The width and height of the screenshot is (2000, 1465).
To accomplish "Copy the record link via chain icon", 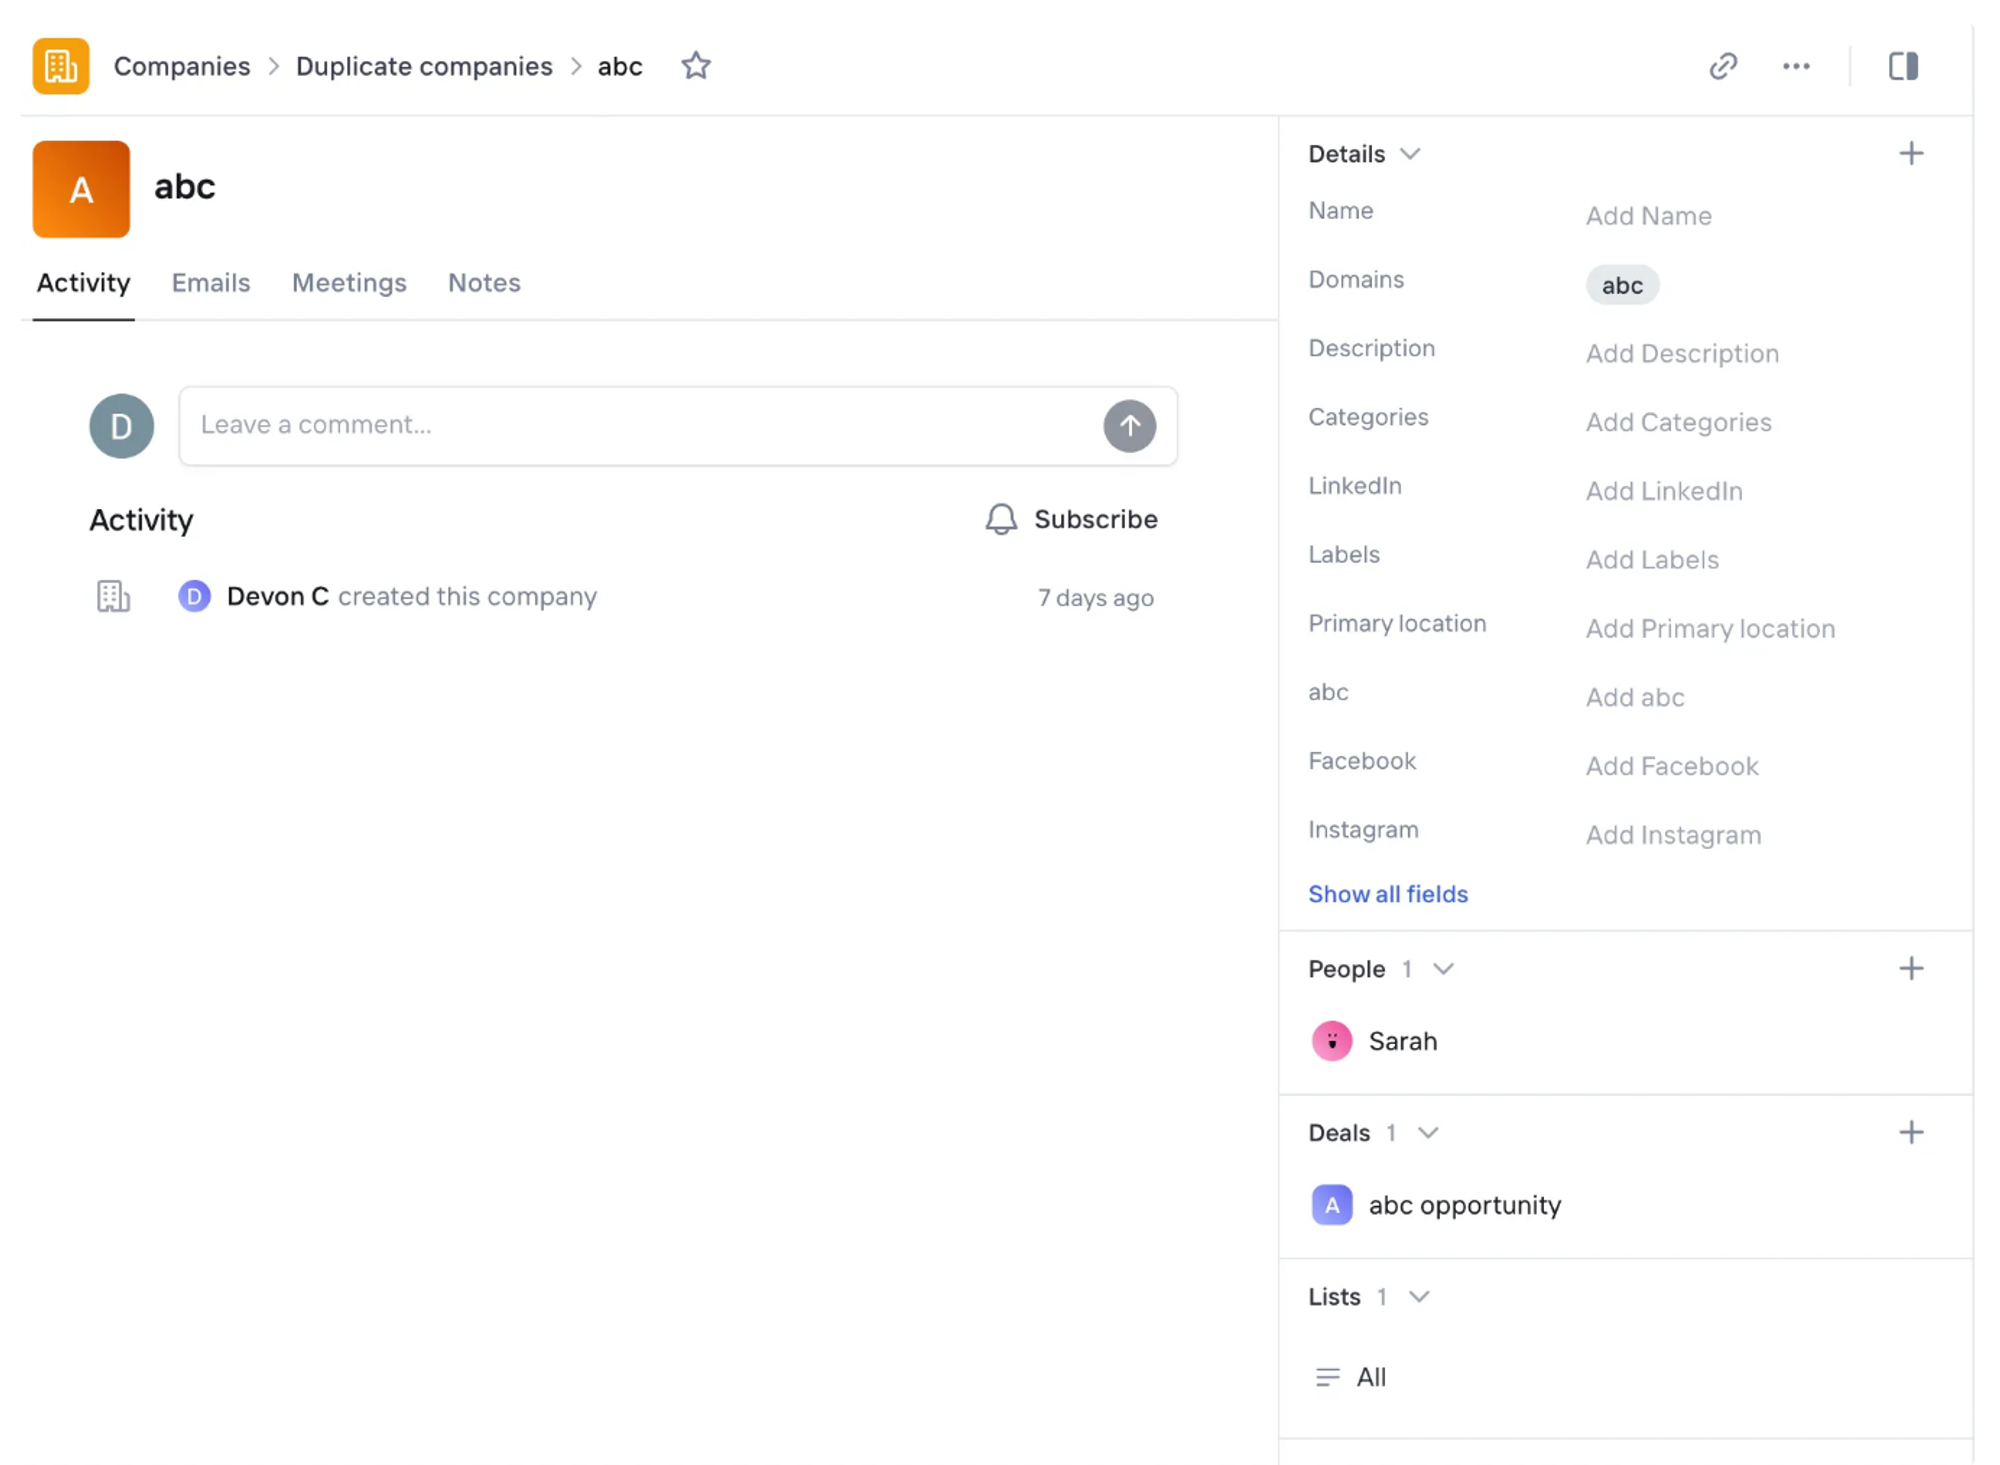I will [x=1723, y=66].
